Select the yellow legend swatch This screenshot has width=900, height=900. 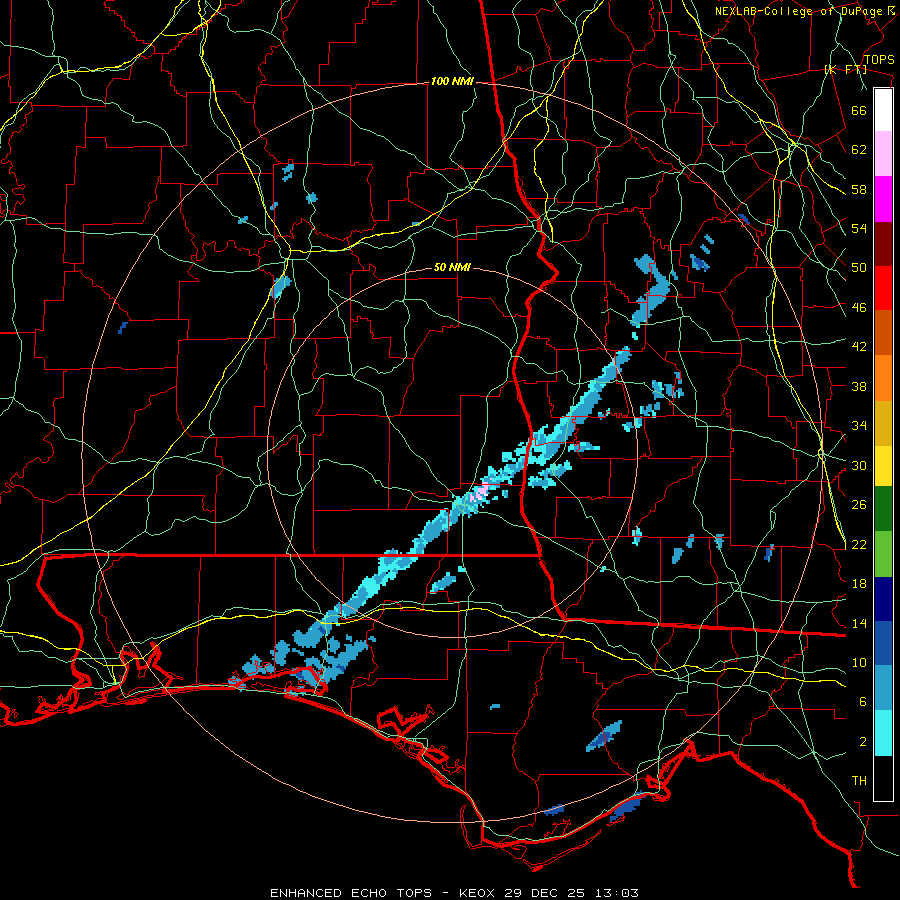(x=883, y=466)
